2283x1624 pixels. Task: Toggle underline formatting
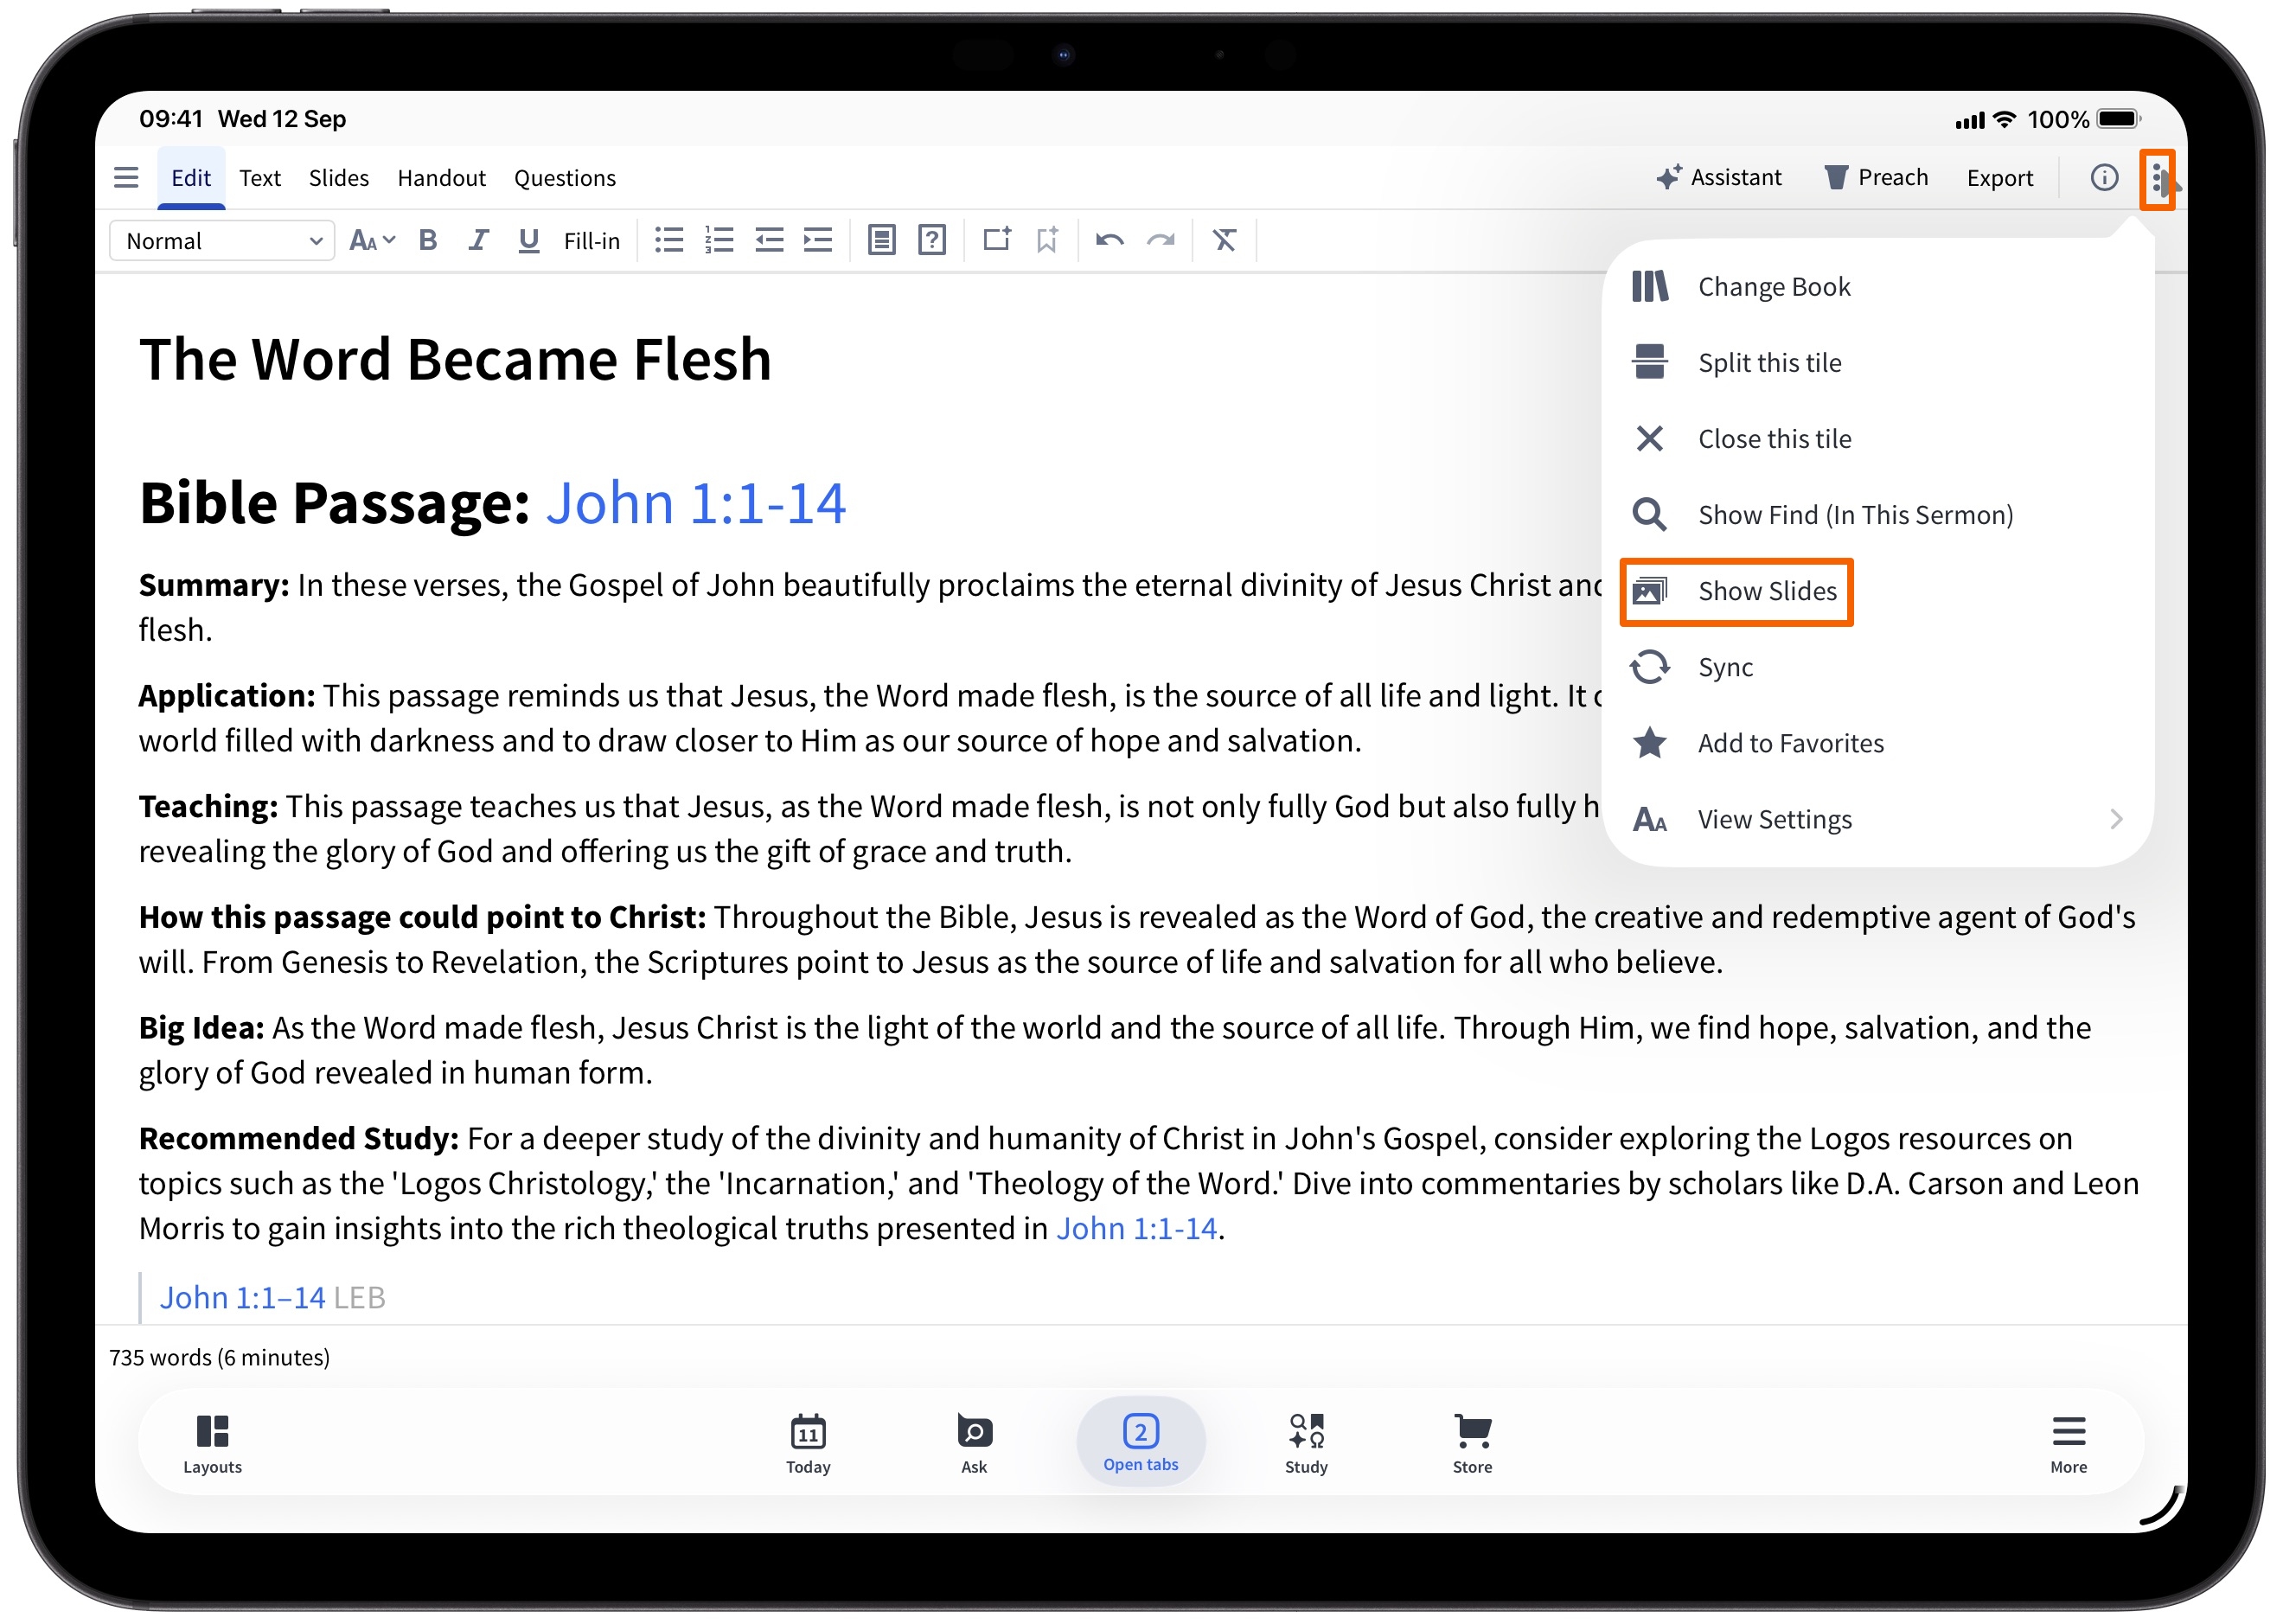pos(529,240)
